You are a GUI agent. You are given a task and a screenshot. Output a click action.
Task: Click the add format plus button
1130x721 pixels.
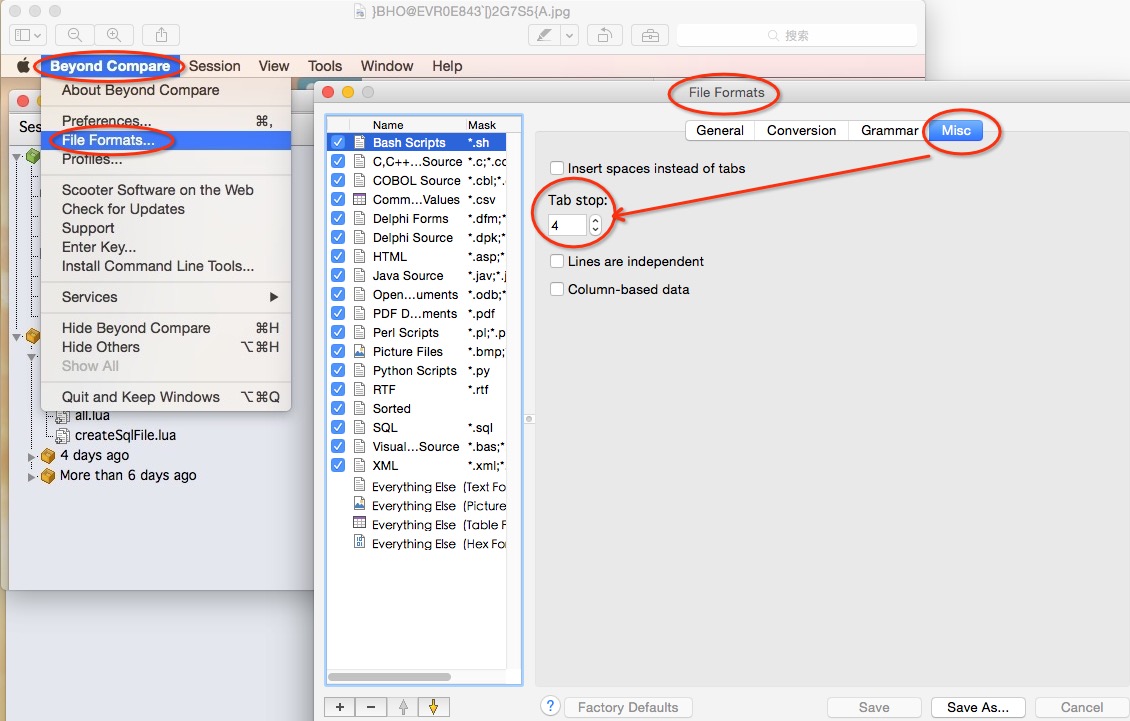(x=339, y=707)
